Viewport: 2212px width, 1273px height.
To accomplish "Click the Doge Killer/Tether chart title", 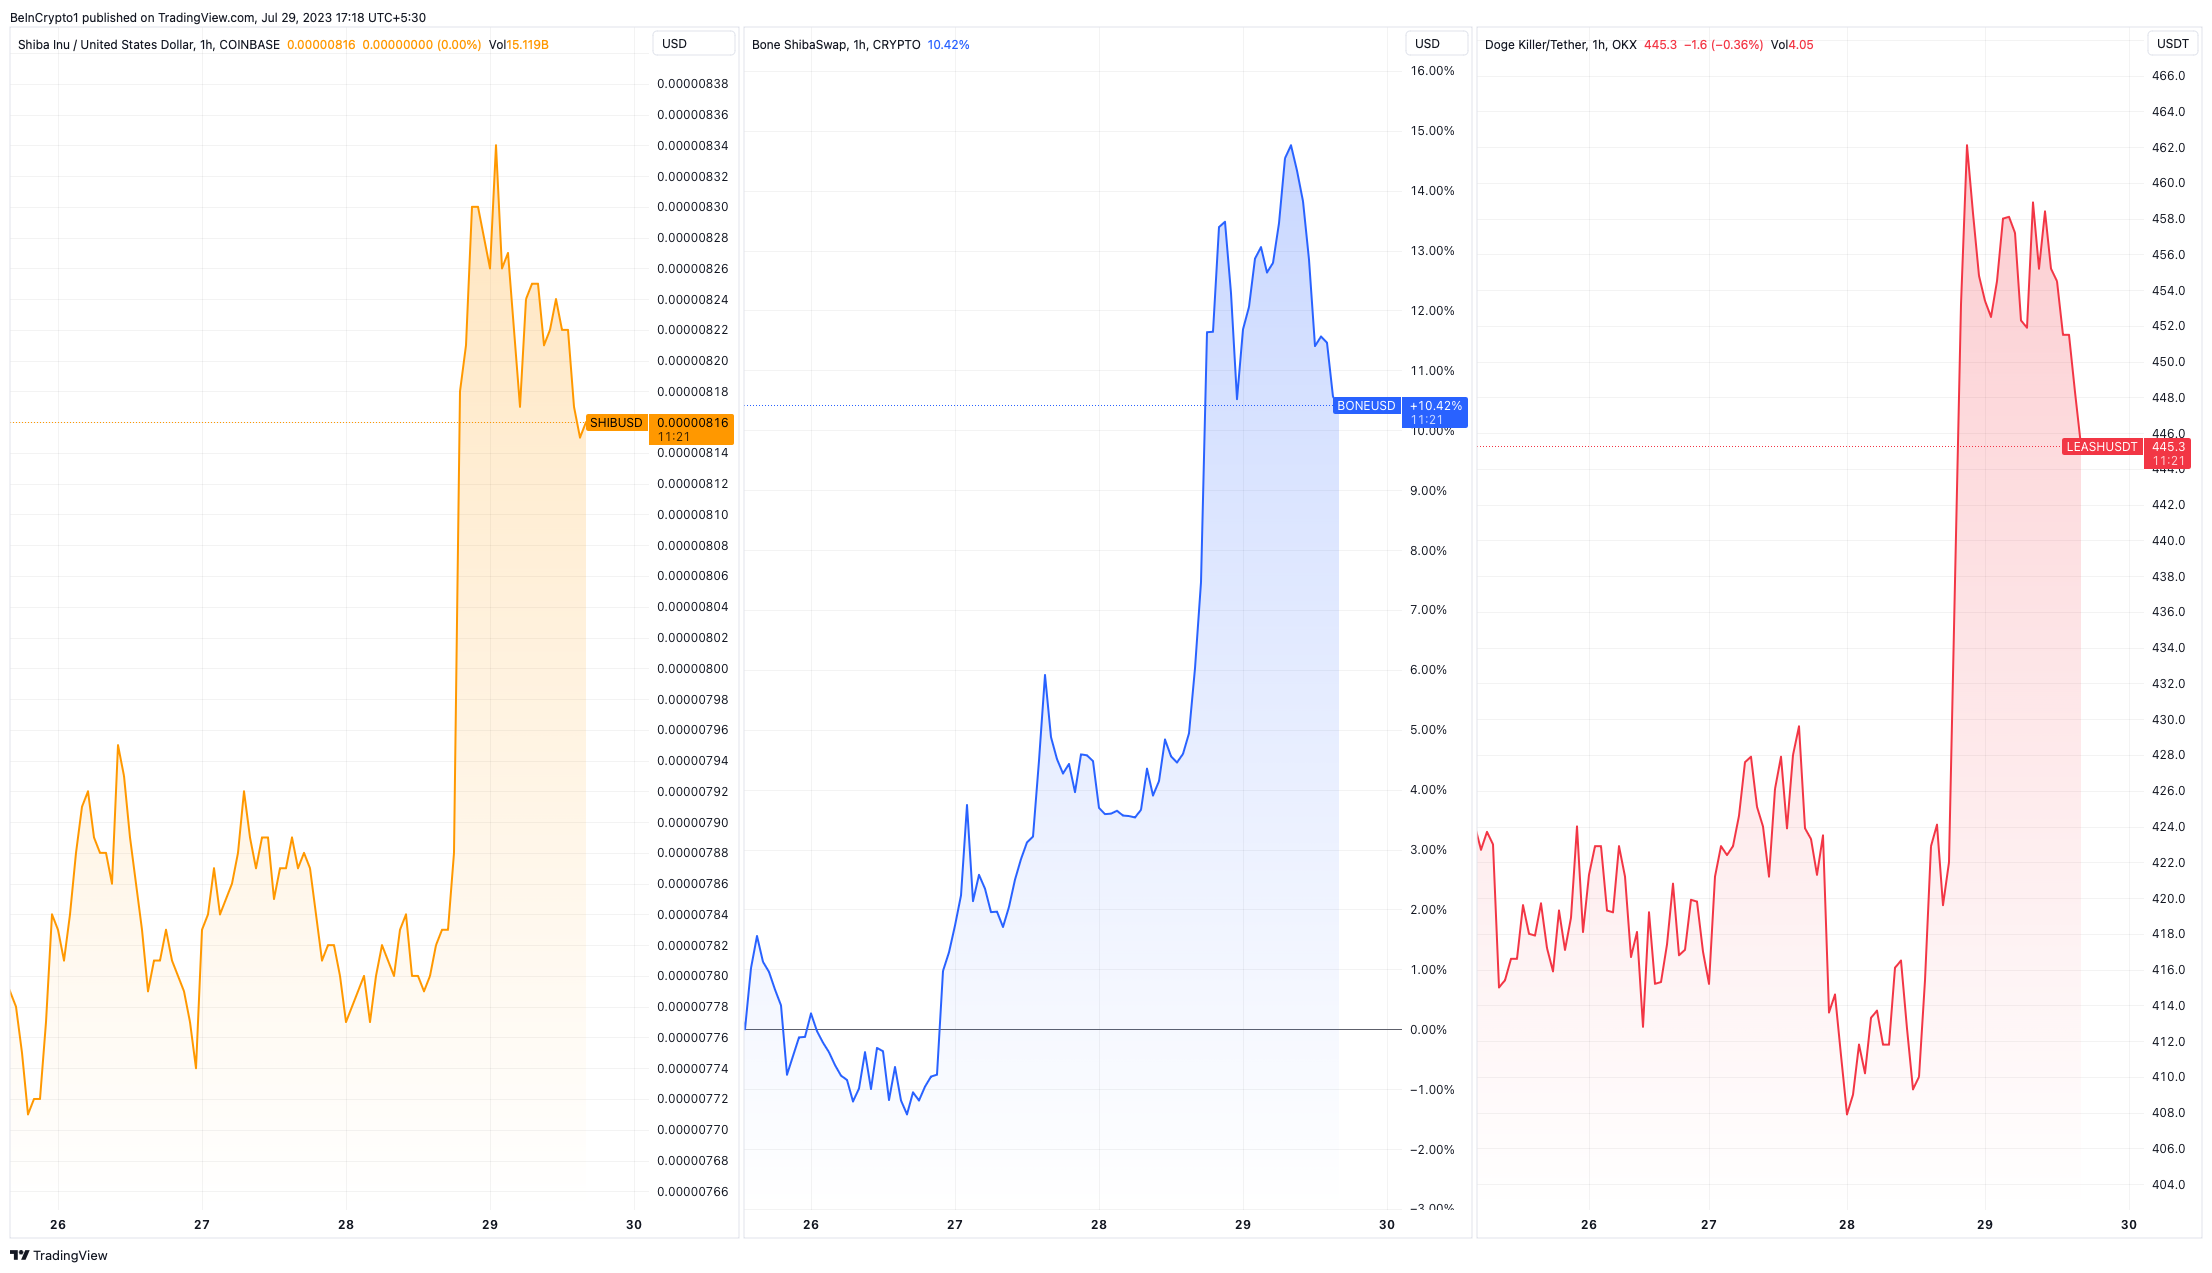I will coord(1560,45).
